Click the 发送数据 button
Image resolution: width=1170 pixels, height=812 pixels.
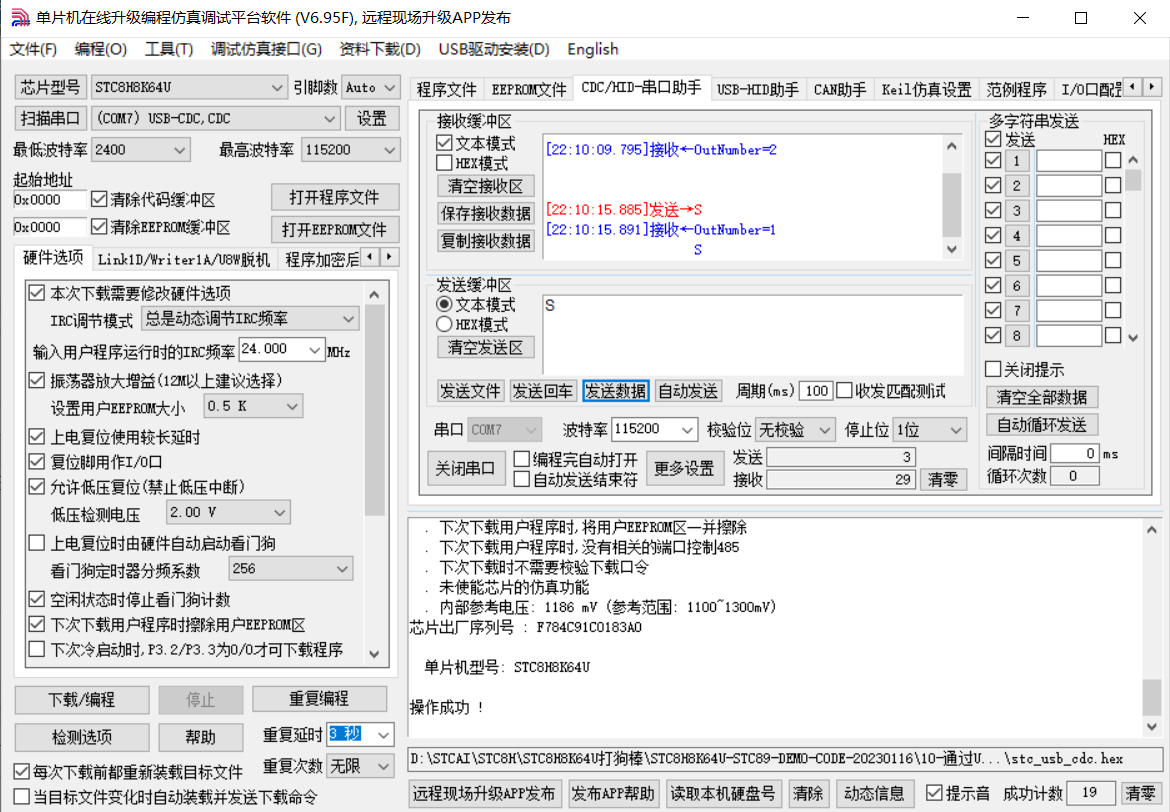coord(616,391)
